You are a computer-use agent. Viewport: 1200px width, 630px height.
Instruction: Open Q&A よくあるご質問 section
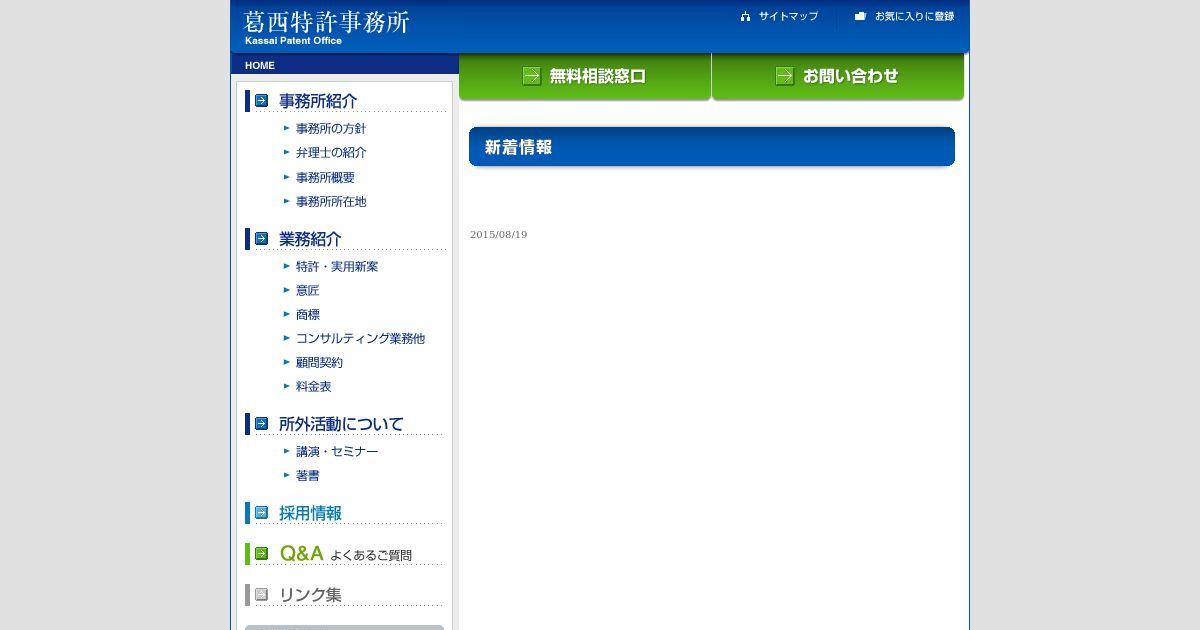point(345,554)
